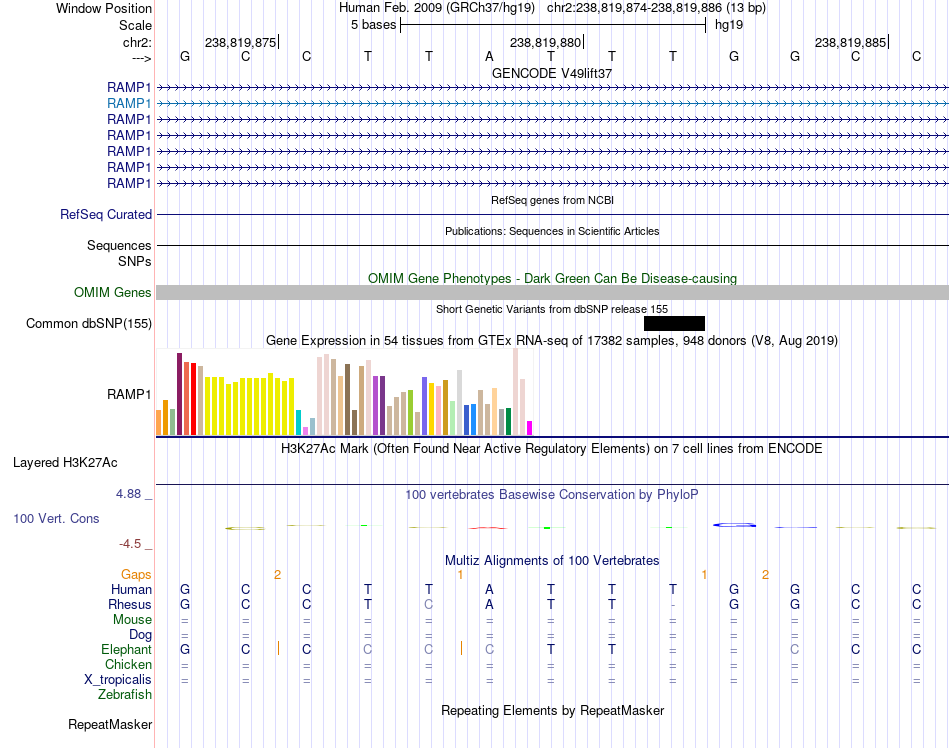Click the magenta bar ending the GTEx chart
The width and height of the screenshot is (950, 748).
point(530,428)
